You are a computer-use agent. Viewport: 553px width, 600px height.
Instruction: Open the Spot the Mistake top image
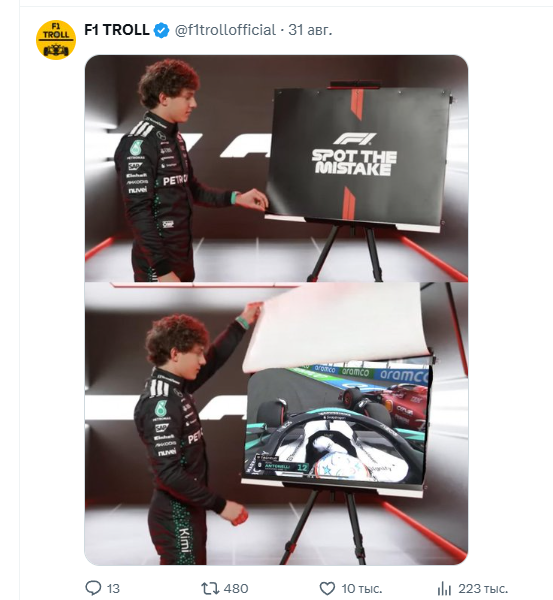point(276,168)
